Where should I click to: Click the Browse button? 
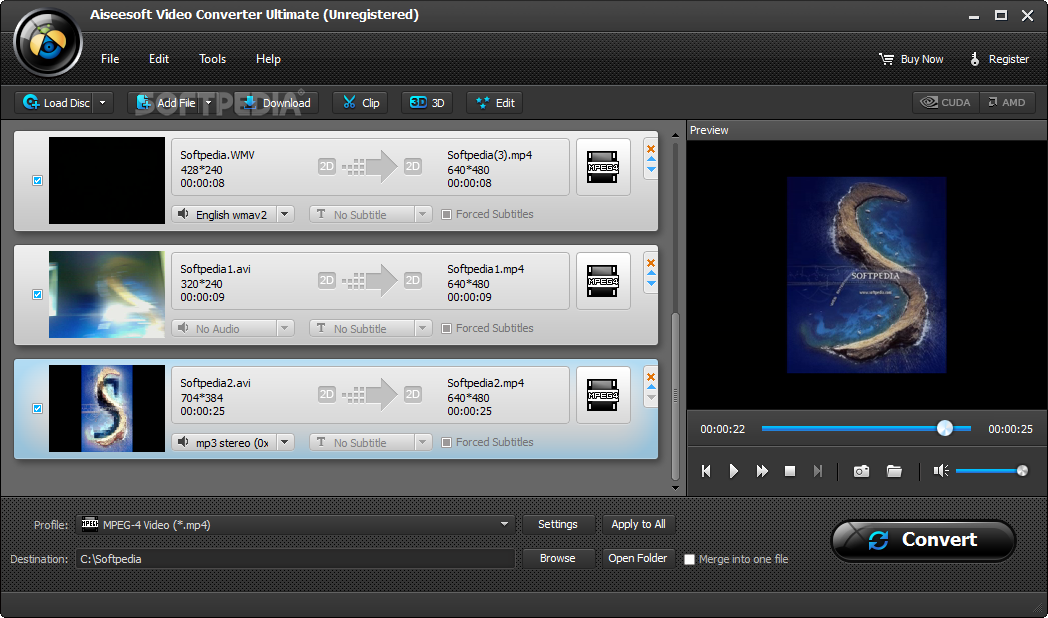click(x=558, y=559)
